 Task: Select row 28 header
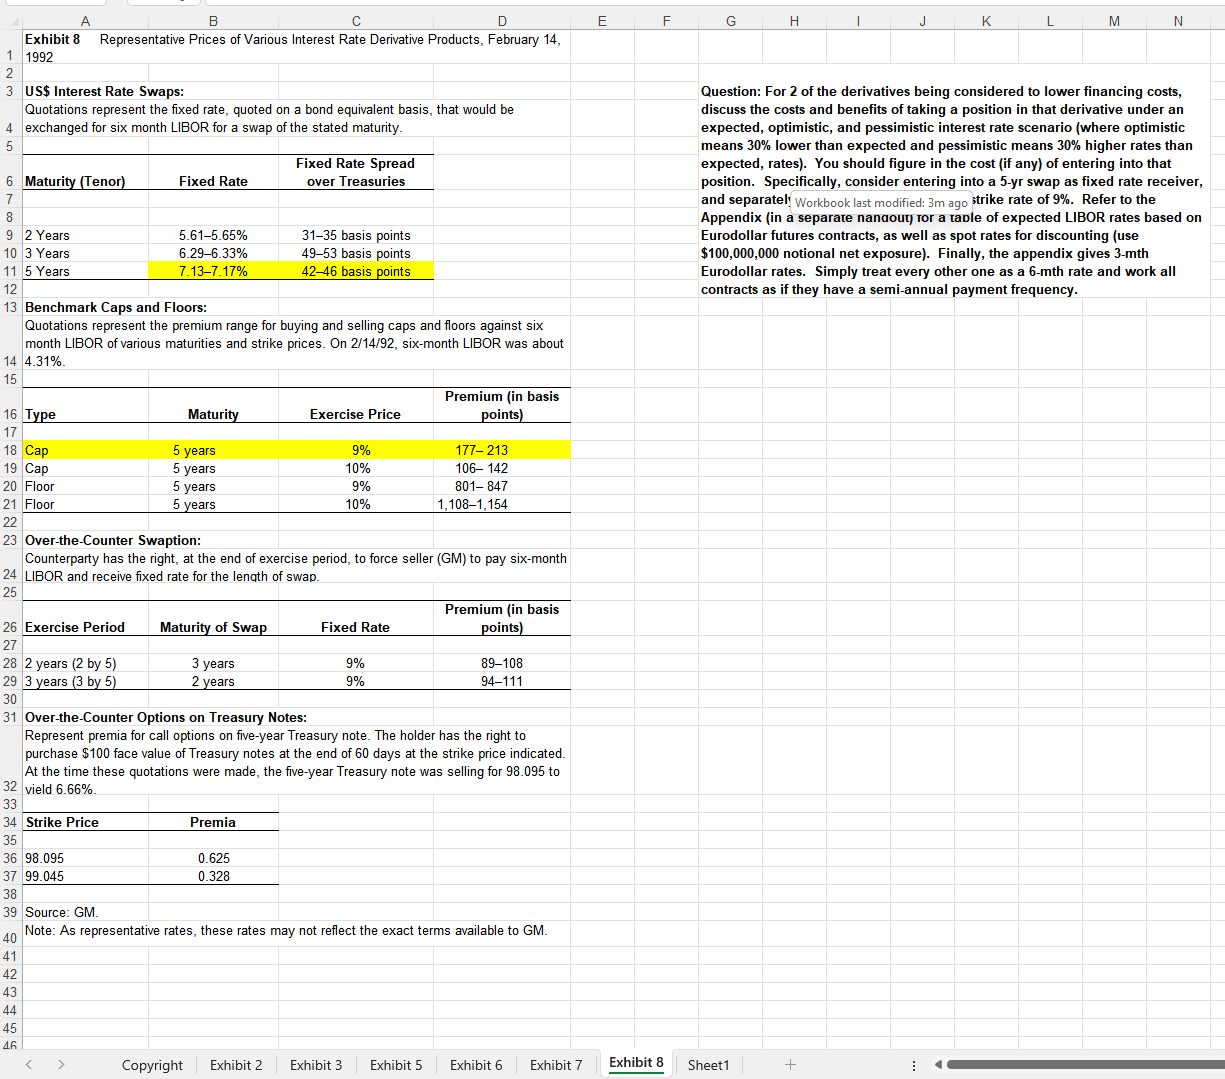coord(10,663)
